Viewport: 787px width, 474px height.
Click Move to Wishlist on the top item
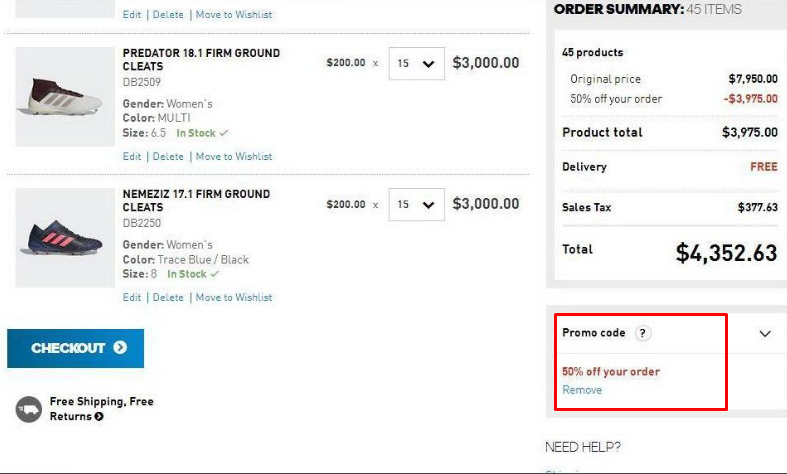[x=234, y=15]
